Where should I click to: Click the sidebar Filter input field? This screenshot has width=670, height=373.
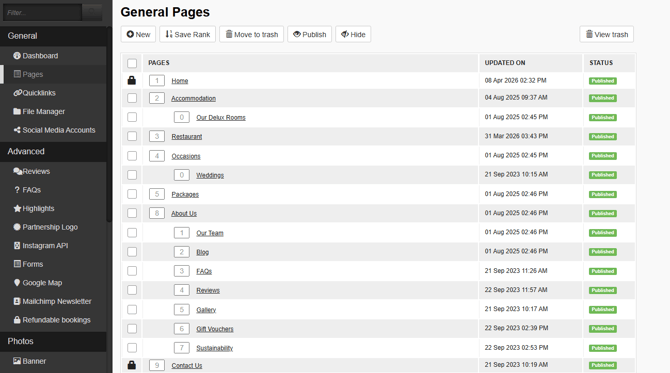click(42, 12)
